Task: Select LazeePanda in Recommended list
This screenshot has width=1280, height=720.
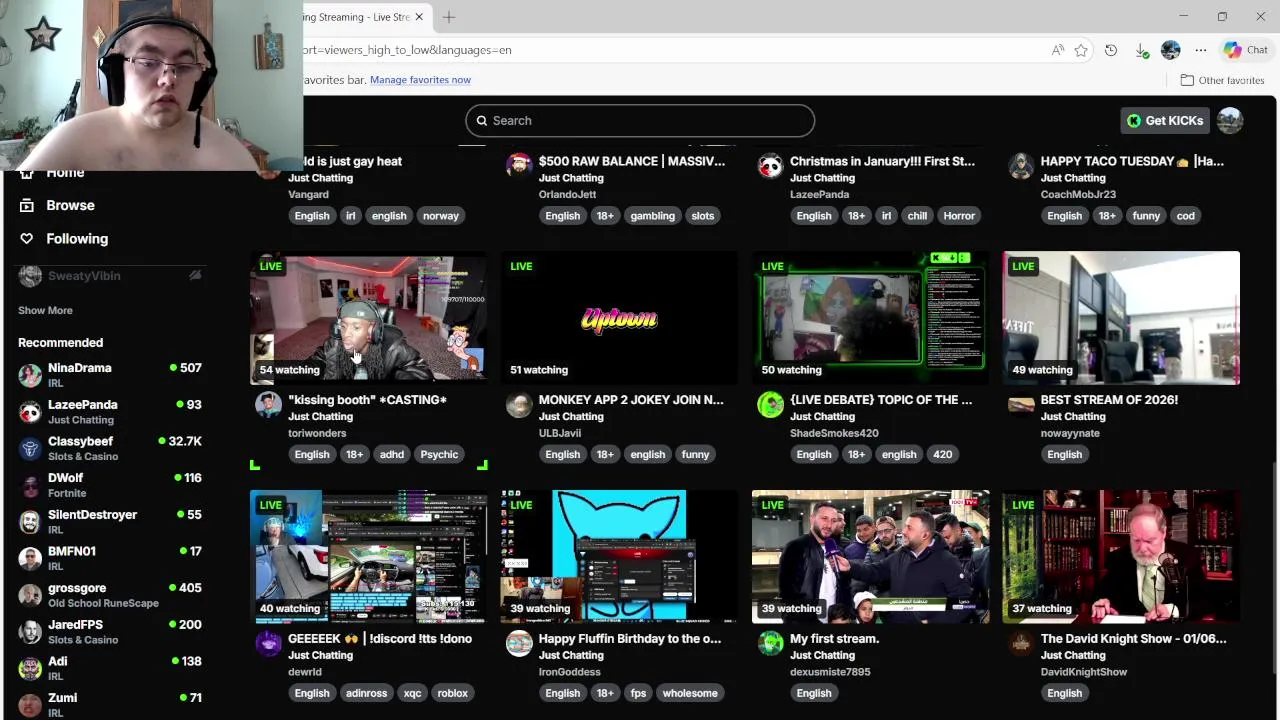Action: pos(110,411)
